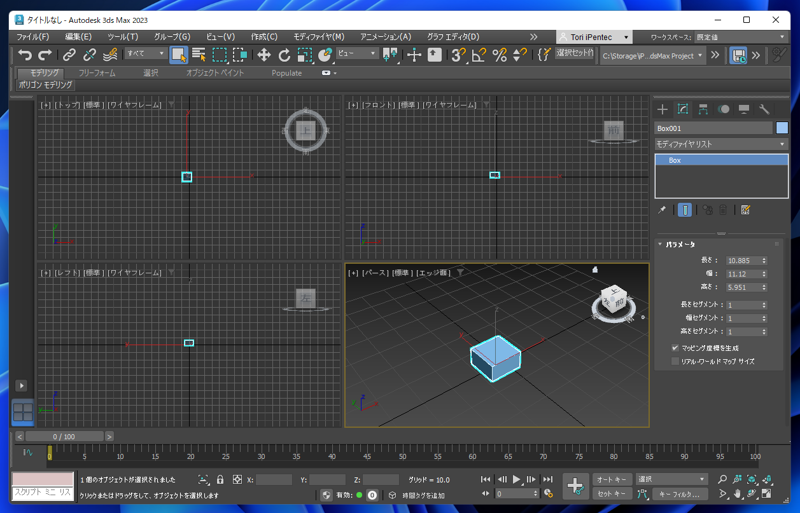Click the Edit Named Selection Sets icon
The height and width of the screenshot is (513, 800).
click(544, 55)
